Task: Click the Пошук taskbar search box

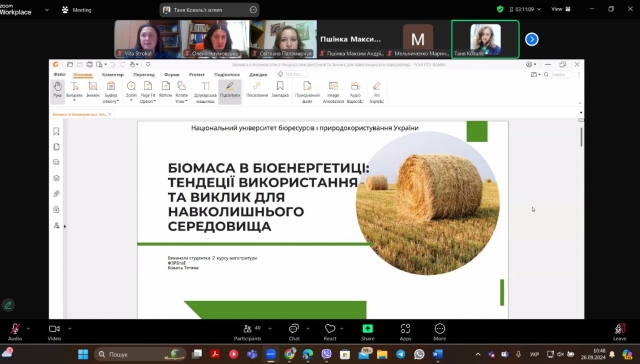Action: coord(140,354)
